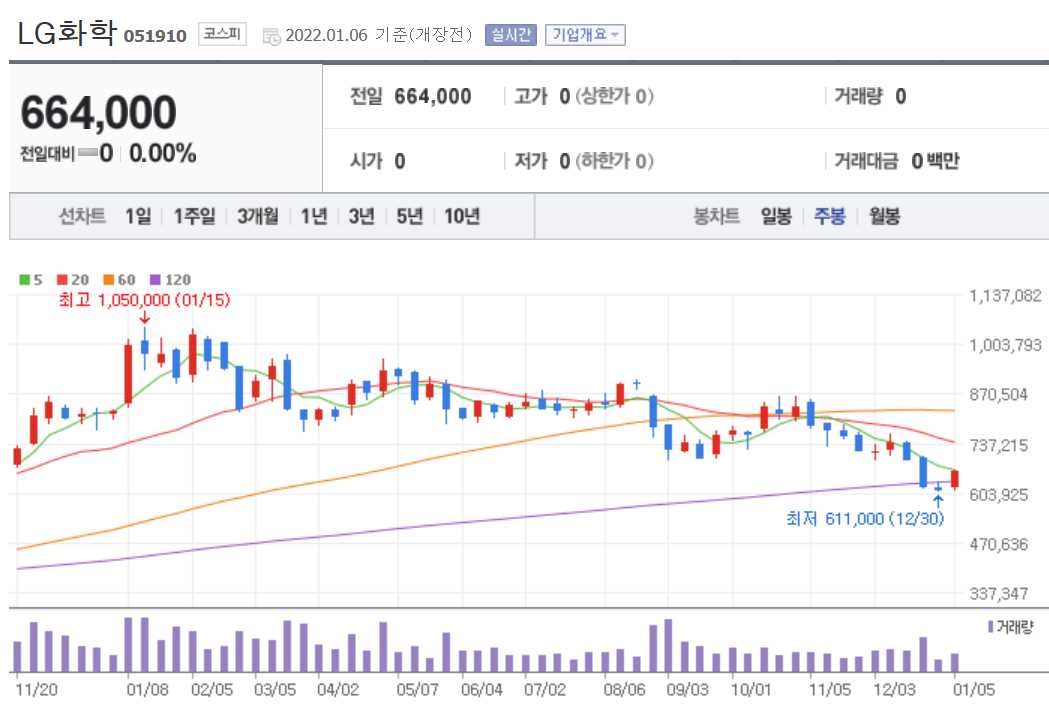Screen dimensions: 1049x710
Task: Click the 거래량 volume legend marker
Action: [1010, 627]
